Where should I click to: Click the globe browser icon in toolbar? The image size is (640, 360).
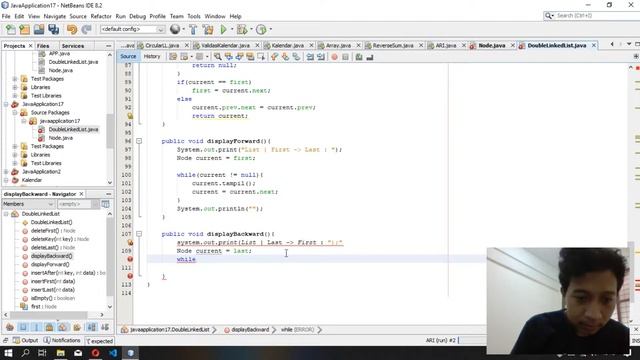(x=175, y=29)
